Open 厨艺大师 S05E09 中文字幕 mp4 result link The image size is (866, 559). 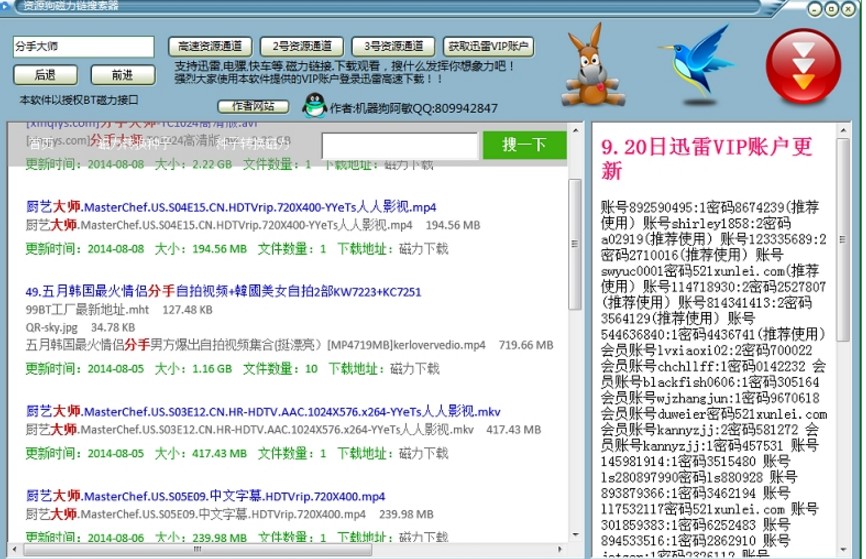[205, 496]
